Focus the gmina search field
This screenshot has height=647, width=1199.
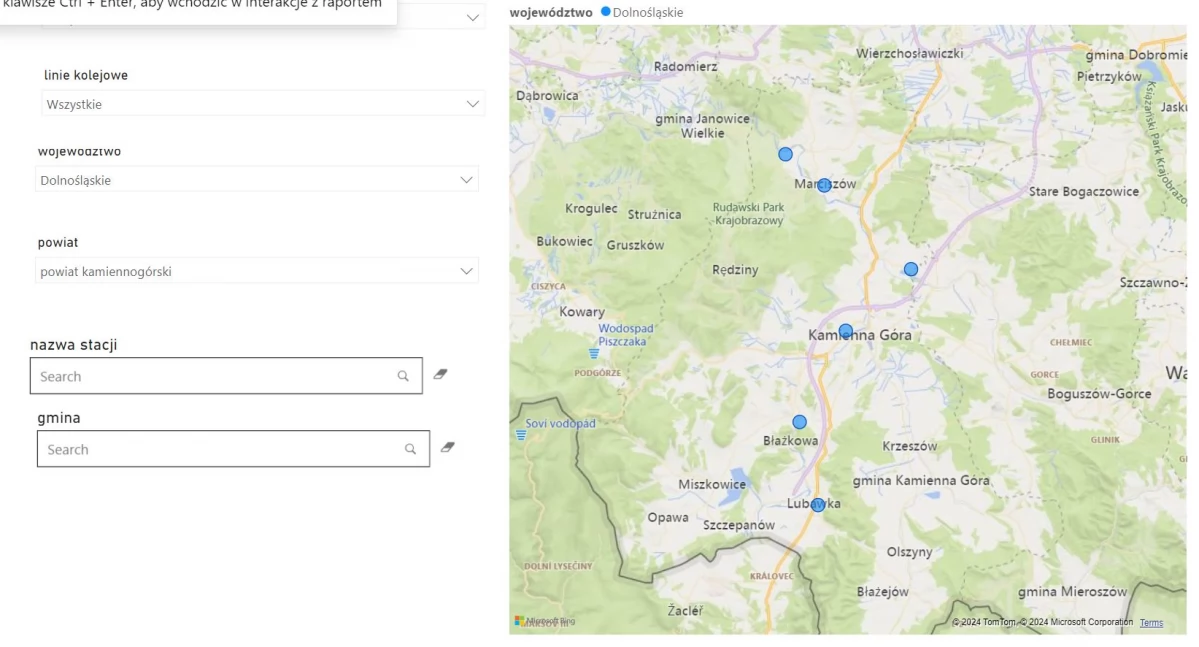[x=233, y=449]
